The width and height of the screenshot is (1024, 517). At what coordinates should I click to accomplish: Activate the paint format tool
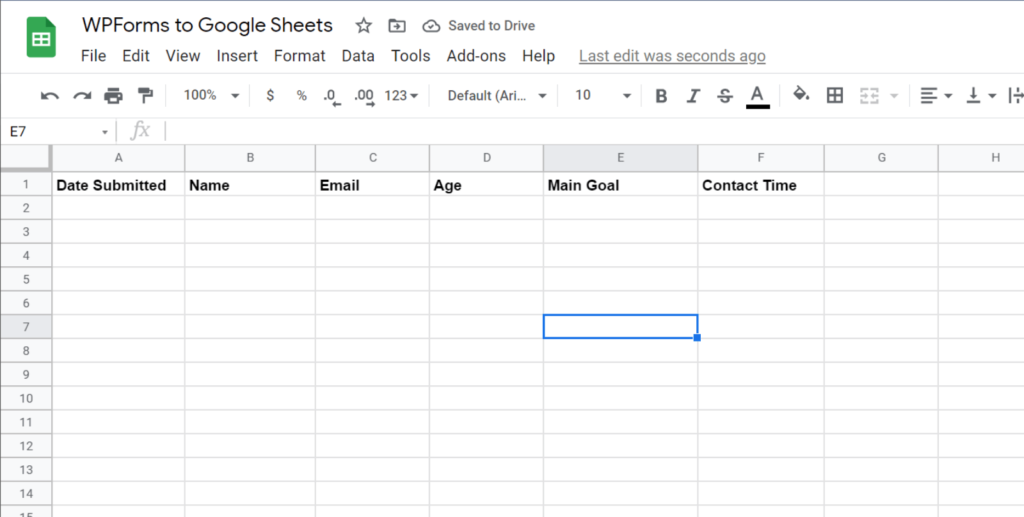145,96
